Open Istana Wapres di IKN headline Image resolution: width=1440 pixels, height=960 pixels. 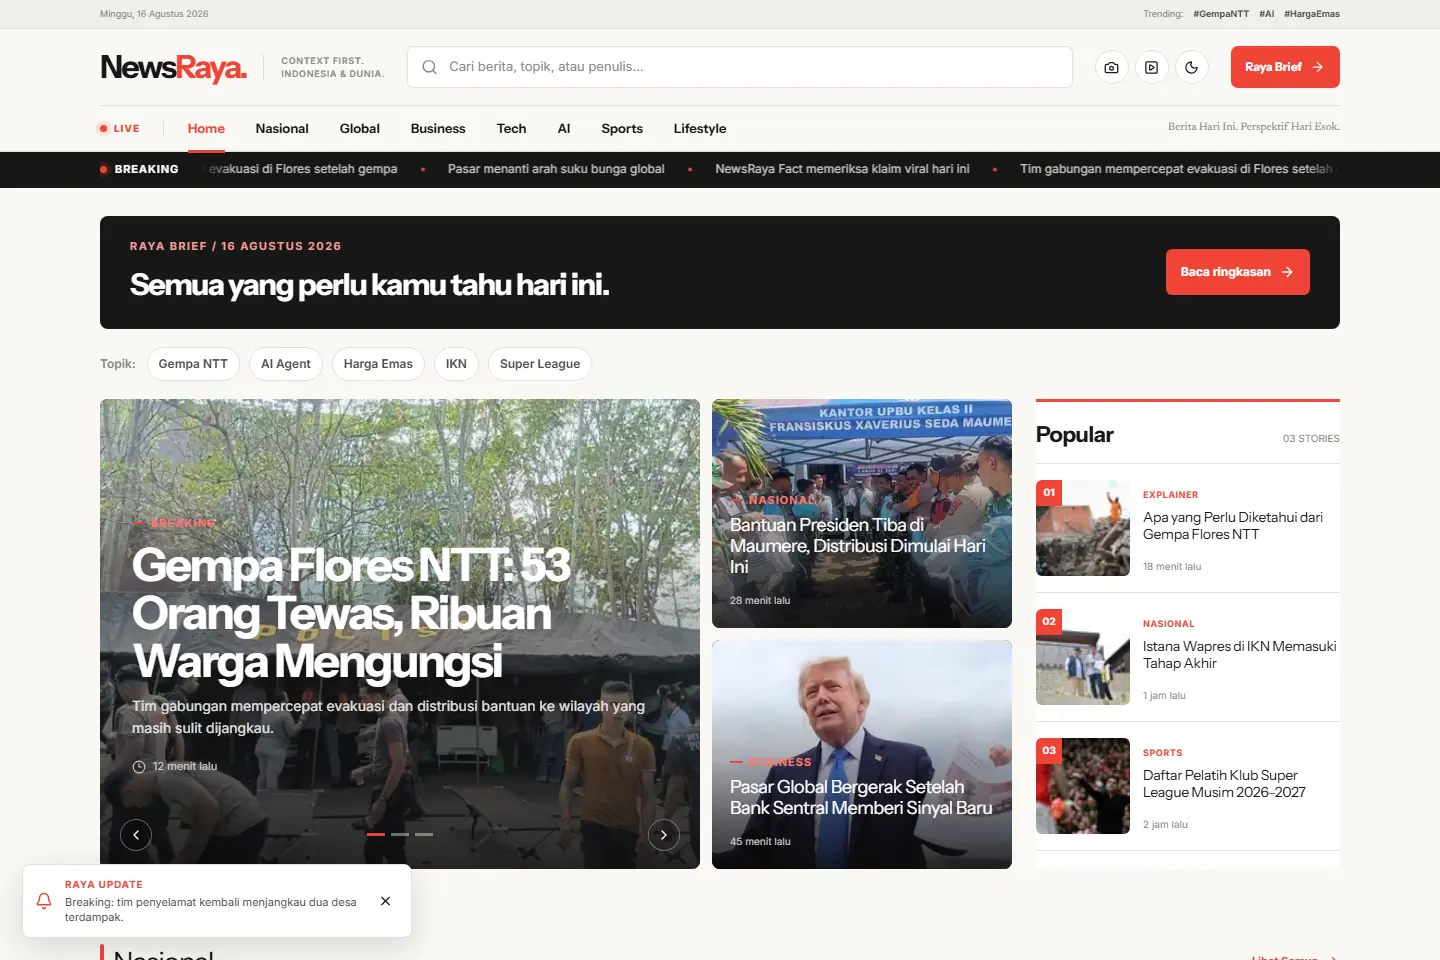point(1240,655)
